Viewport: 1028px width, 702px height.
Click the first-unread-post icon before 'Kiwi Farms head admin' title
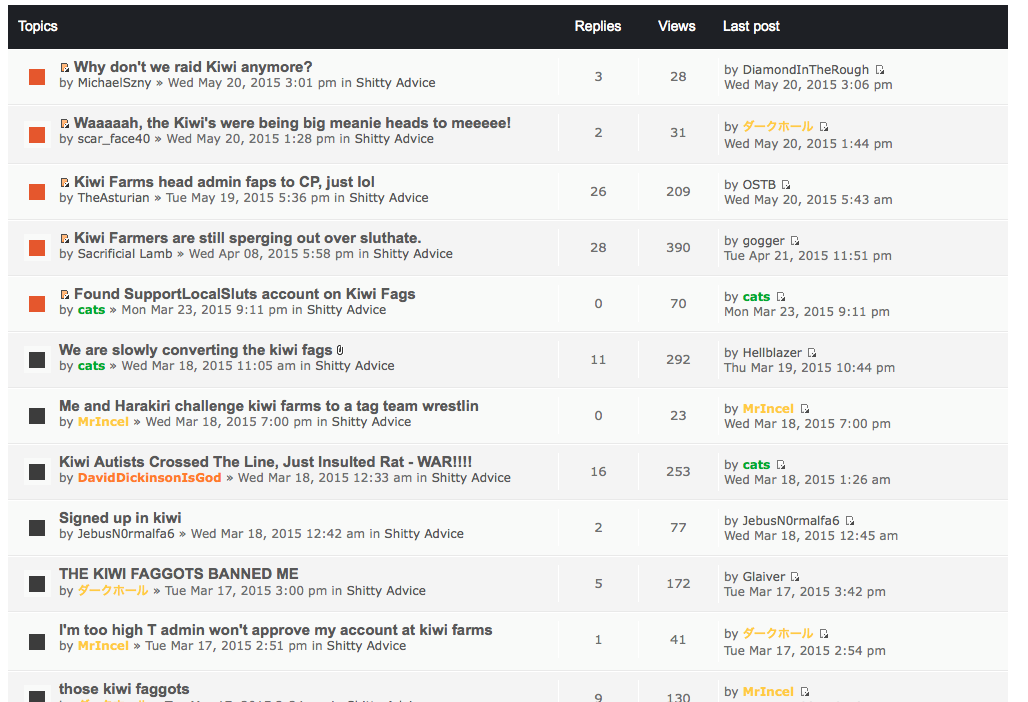64,182
